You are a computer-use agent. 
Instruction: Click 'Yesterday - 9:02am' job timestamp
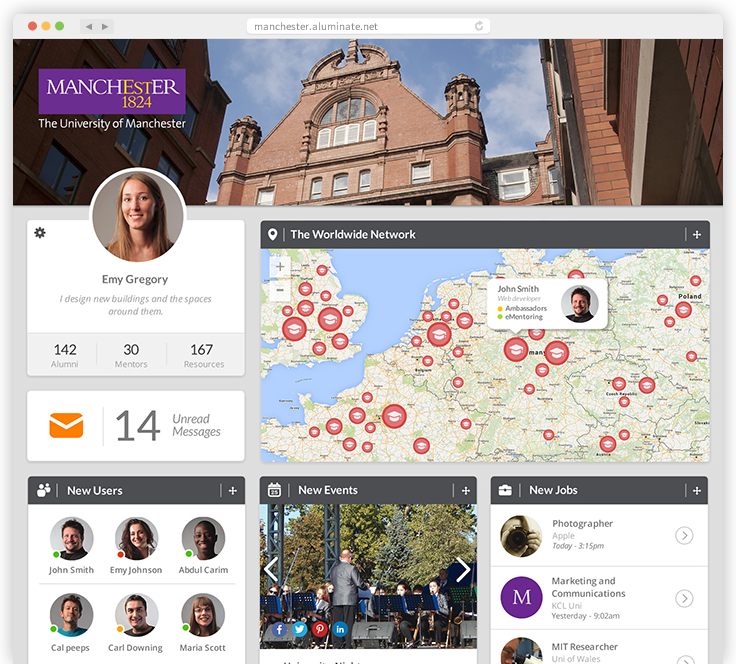(x=585, y=616)
